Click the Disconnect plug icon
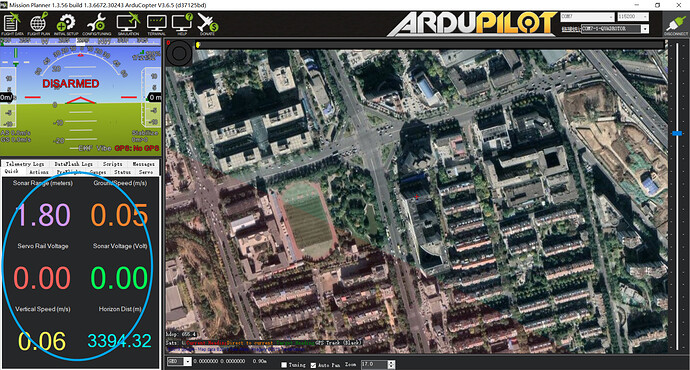690x370 pixels. coord(676,25)
